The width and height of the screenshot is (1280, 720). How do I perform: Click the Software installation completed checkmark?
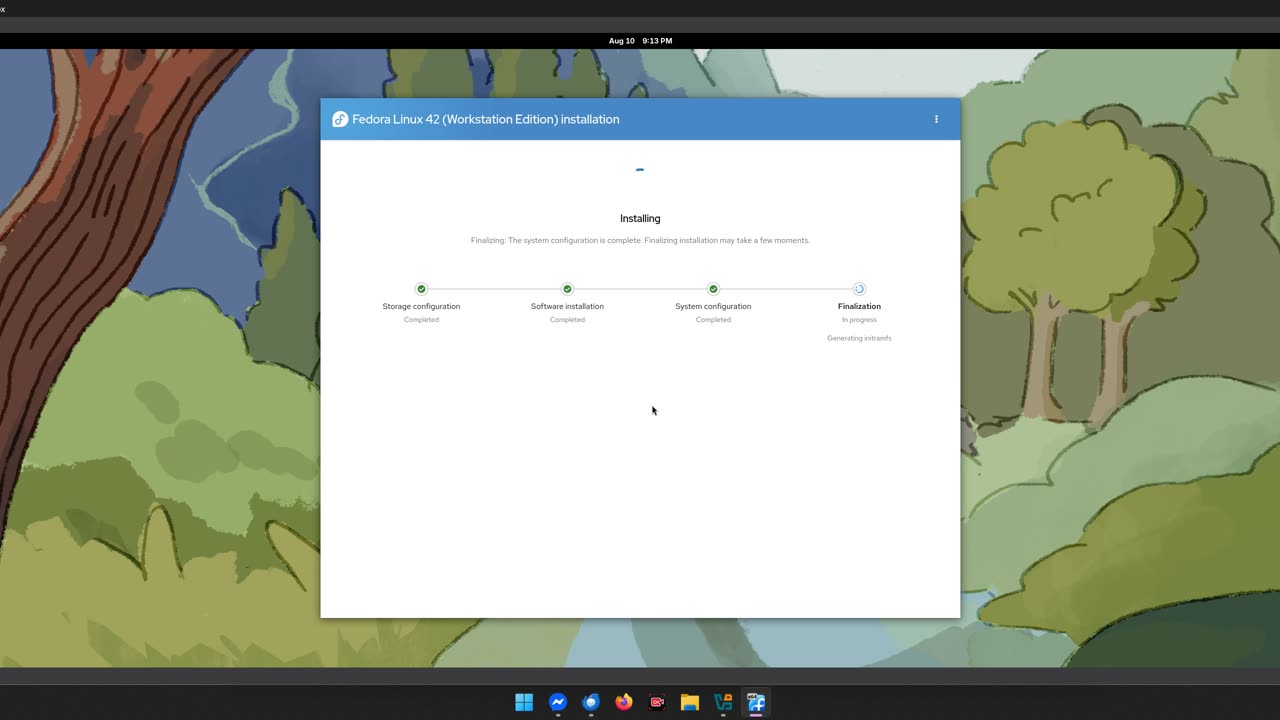pyautogui.click(x=567, y=289)
